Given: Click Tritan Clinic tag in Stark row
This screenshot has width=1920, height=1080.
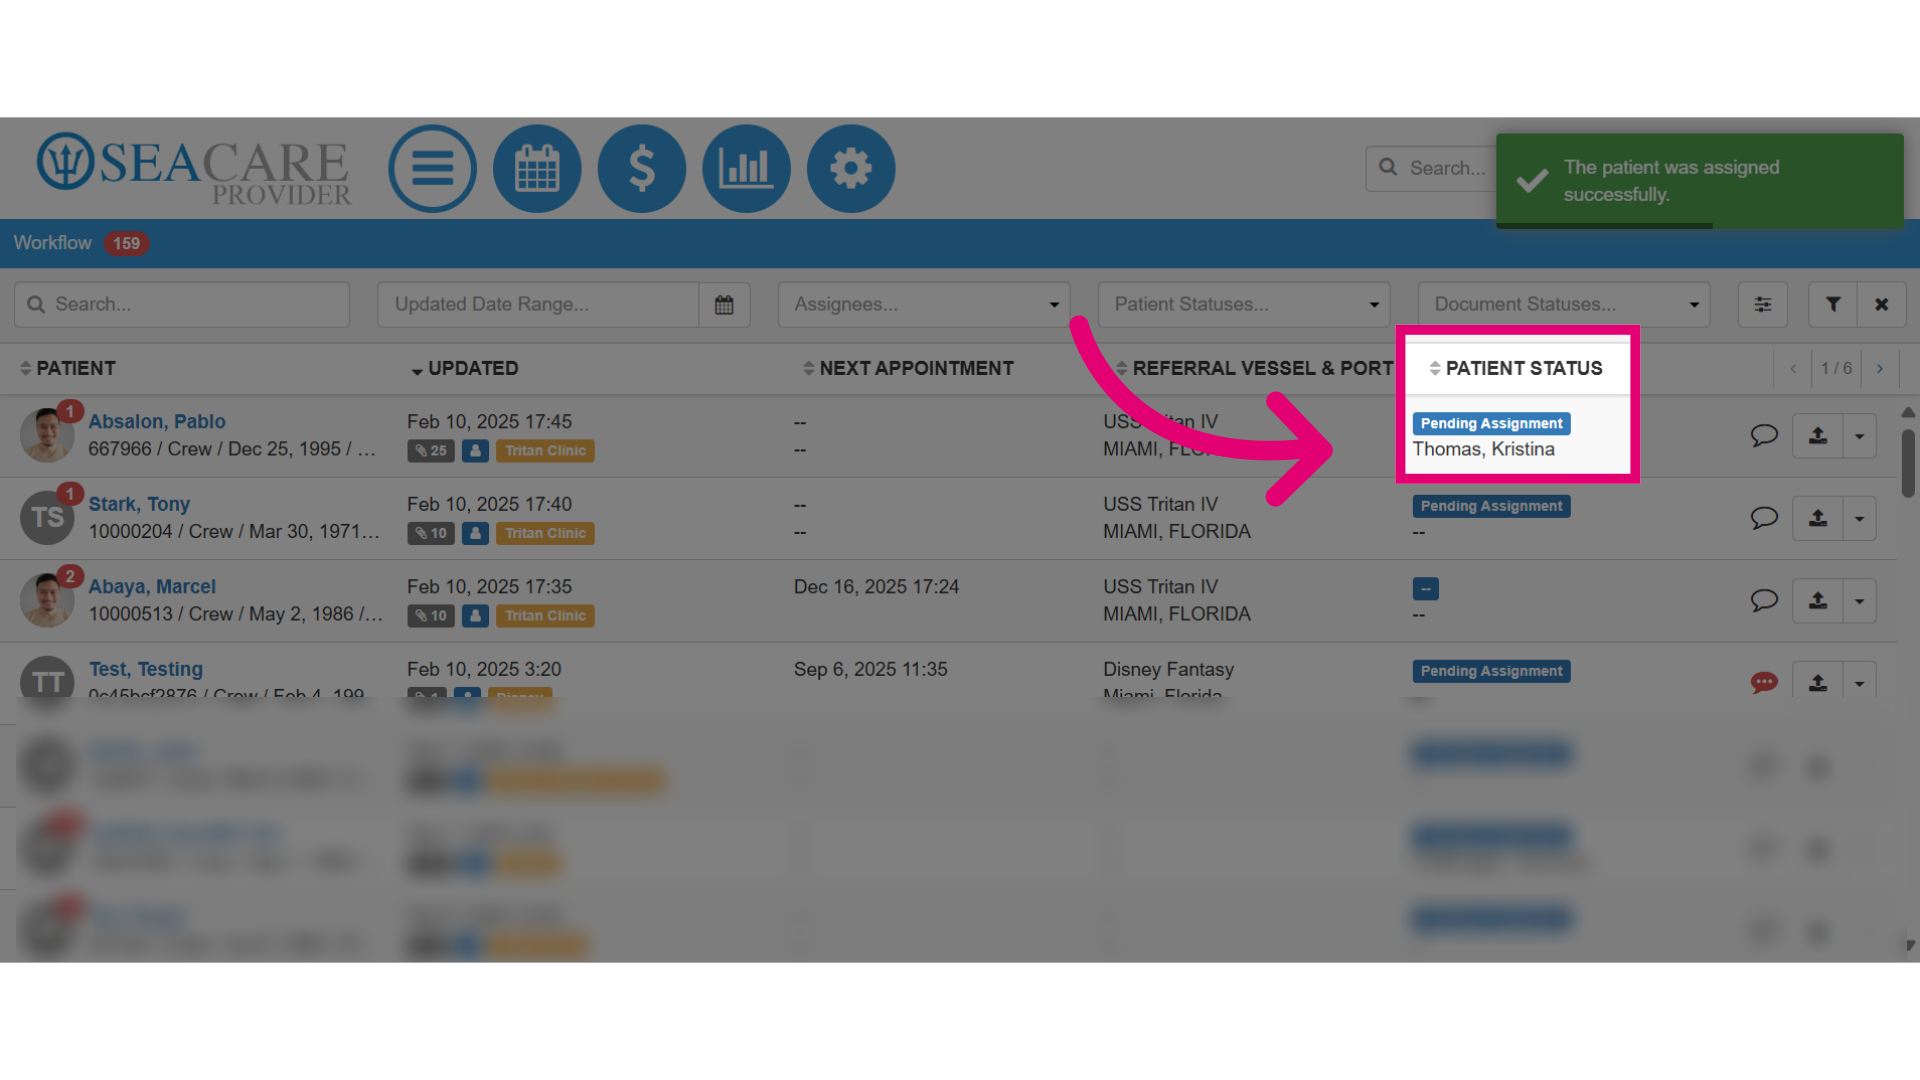Looking at the screenshot, I should pyautogui.click(x=545, y=533).
